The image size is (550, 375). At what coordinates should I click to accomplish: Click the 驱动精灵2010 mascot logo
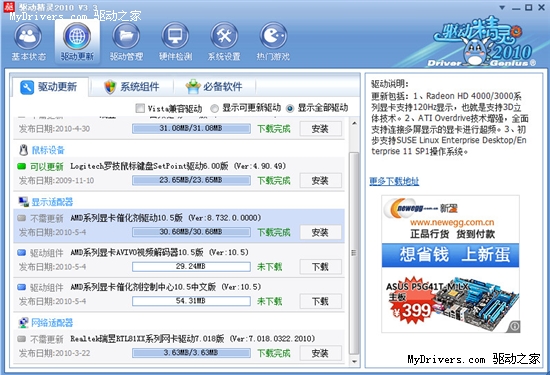[482, 42]
